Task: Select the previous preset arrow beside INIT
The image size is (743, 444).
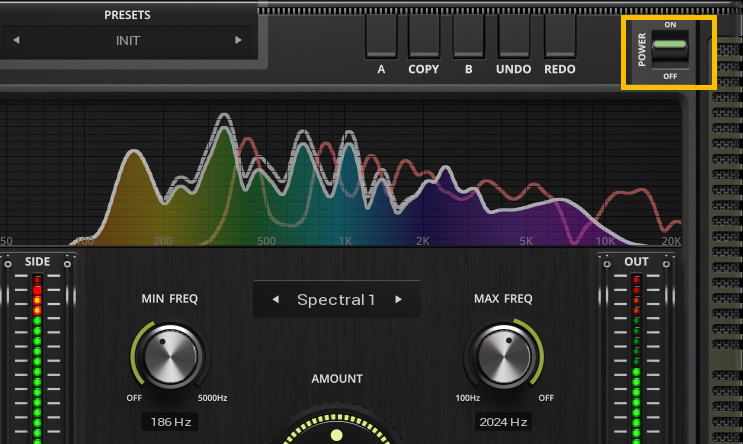Action: tap(16, 40)
